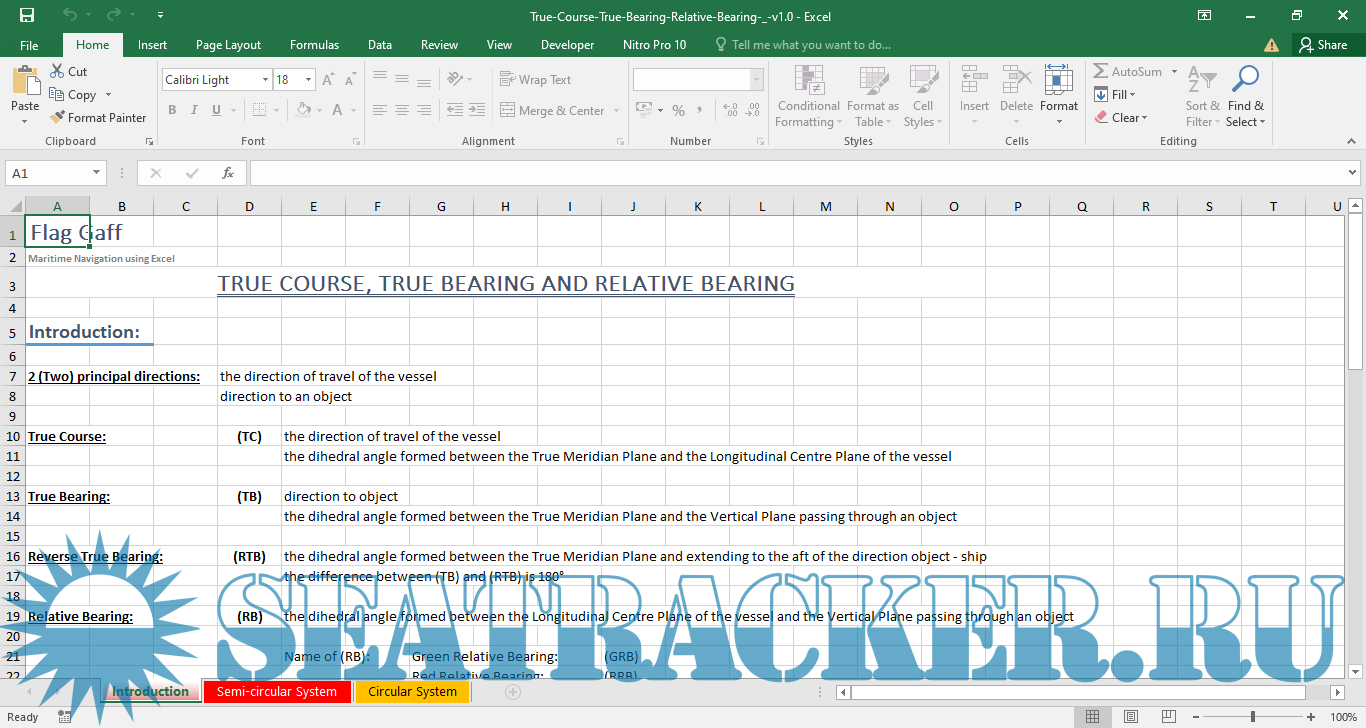Image resolution: width=1366 pixels, height=728 pixels.
Task: Toggle Bold formatting
Action: pos(172,110)
